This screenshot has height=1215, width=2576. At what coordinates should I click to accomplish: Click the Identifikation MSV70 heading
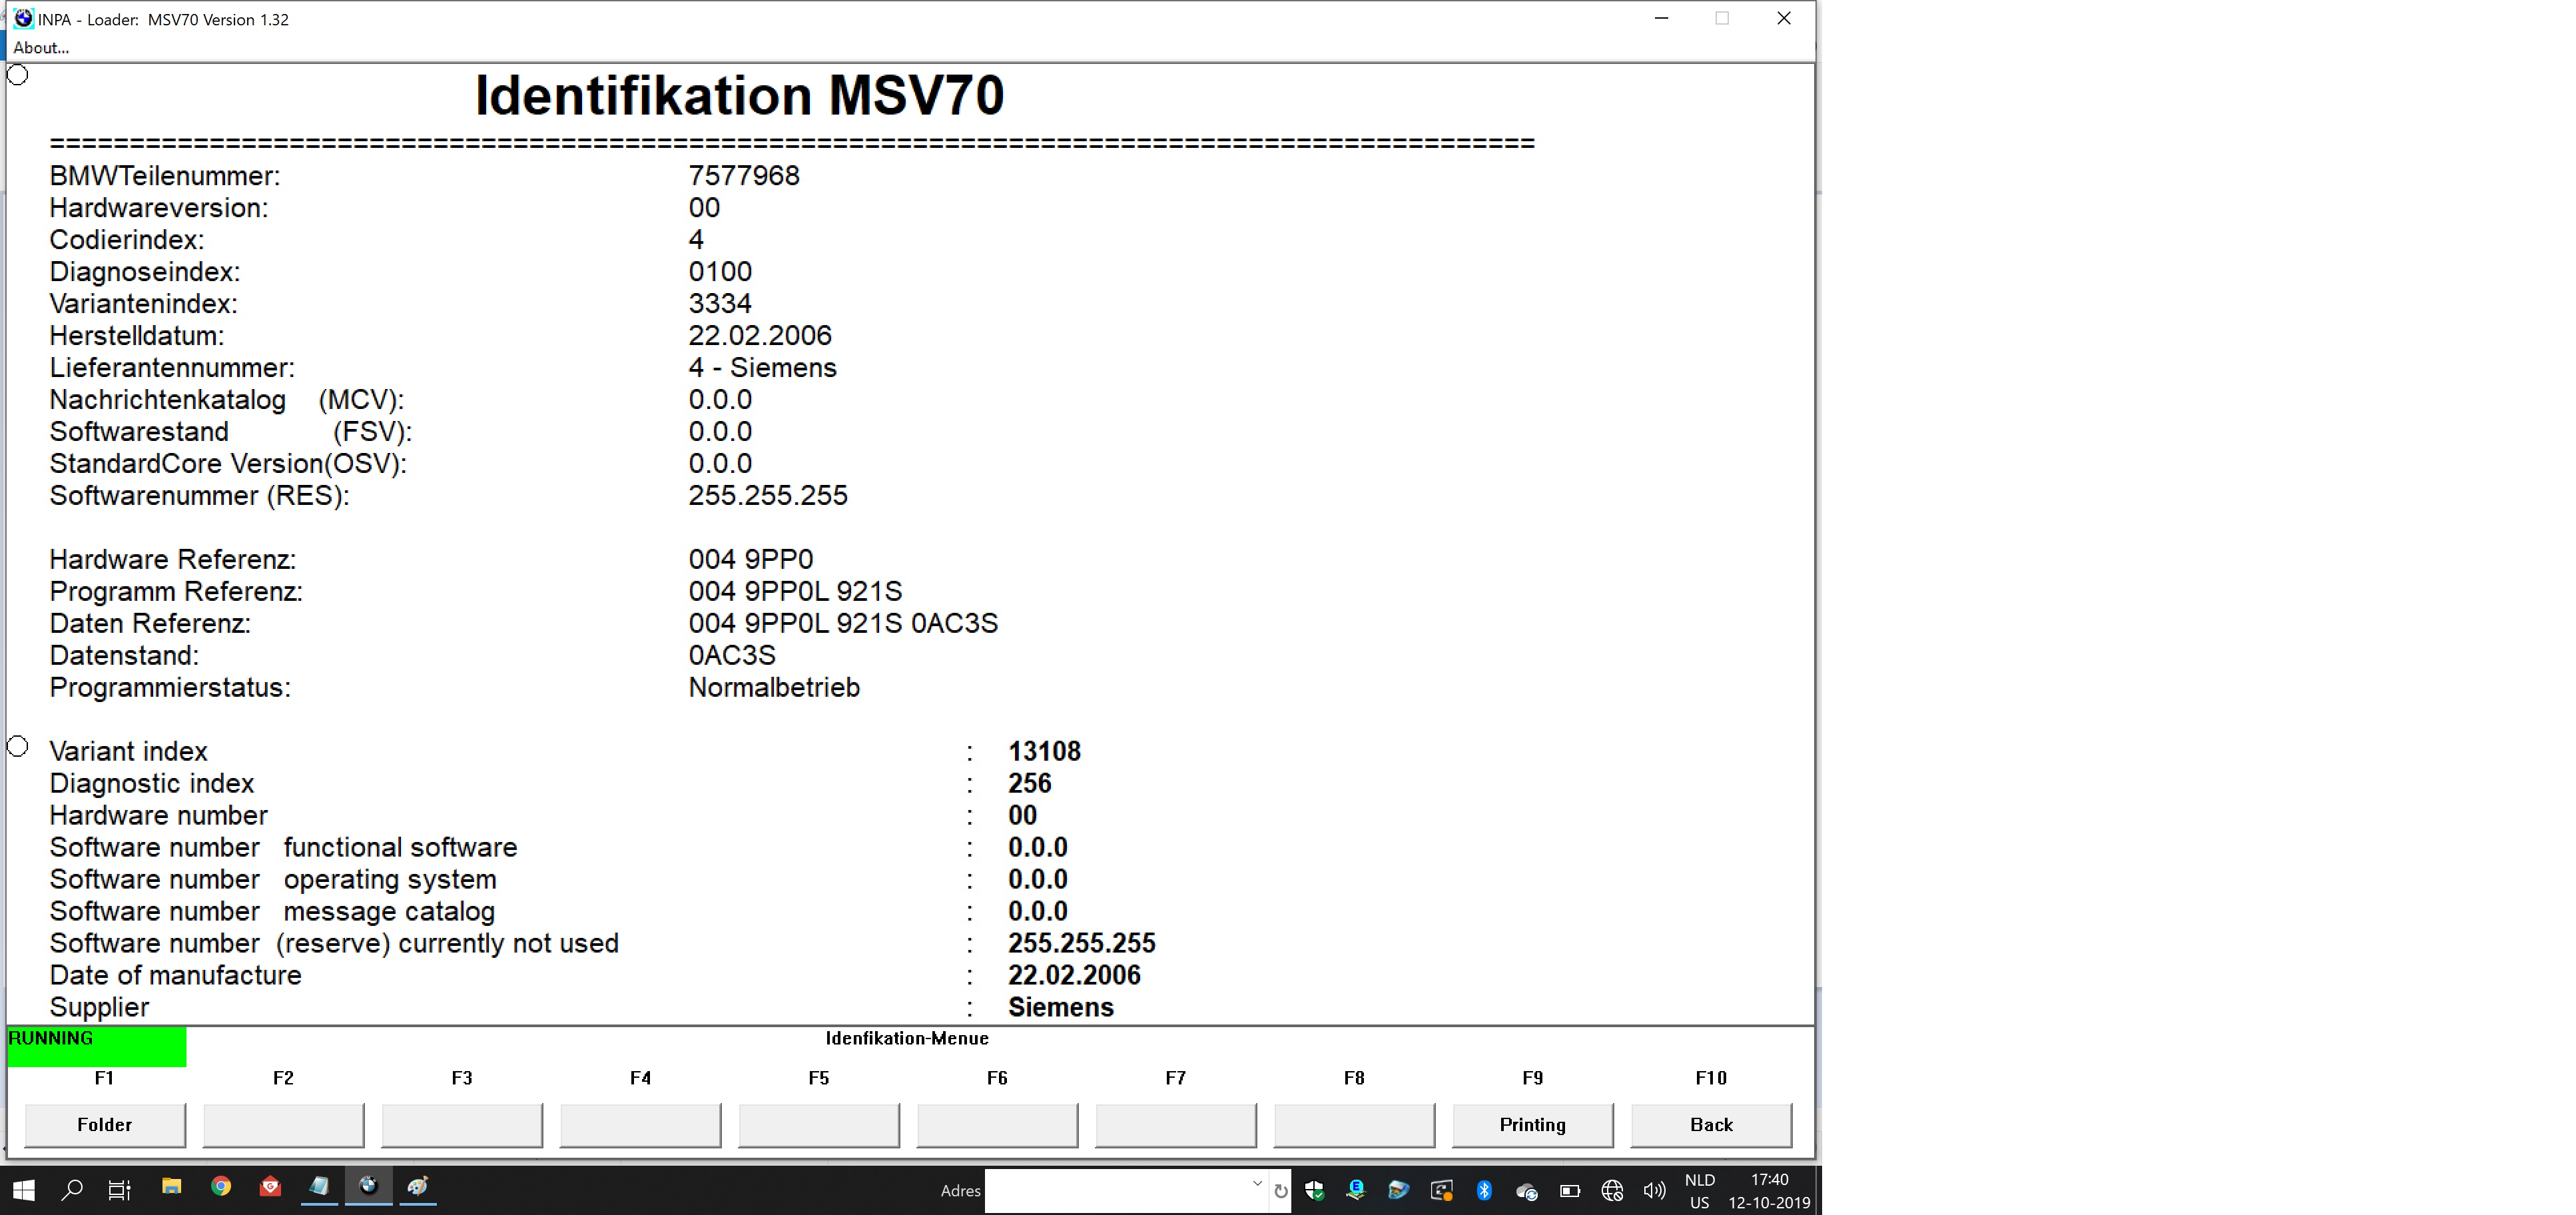click(739, 96)
